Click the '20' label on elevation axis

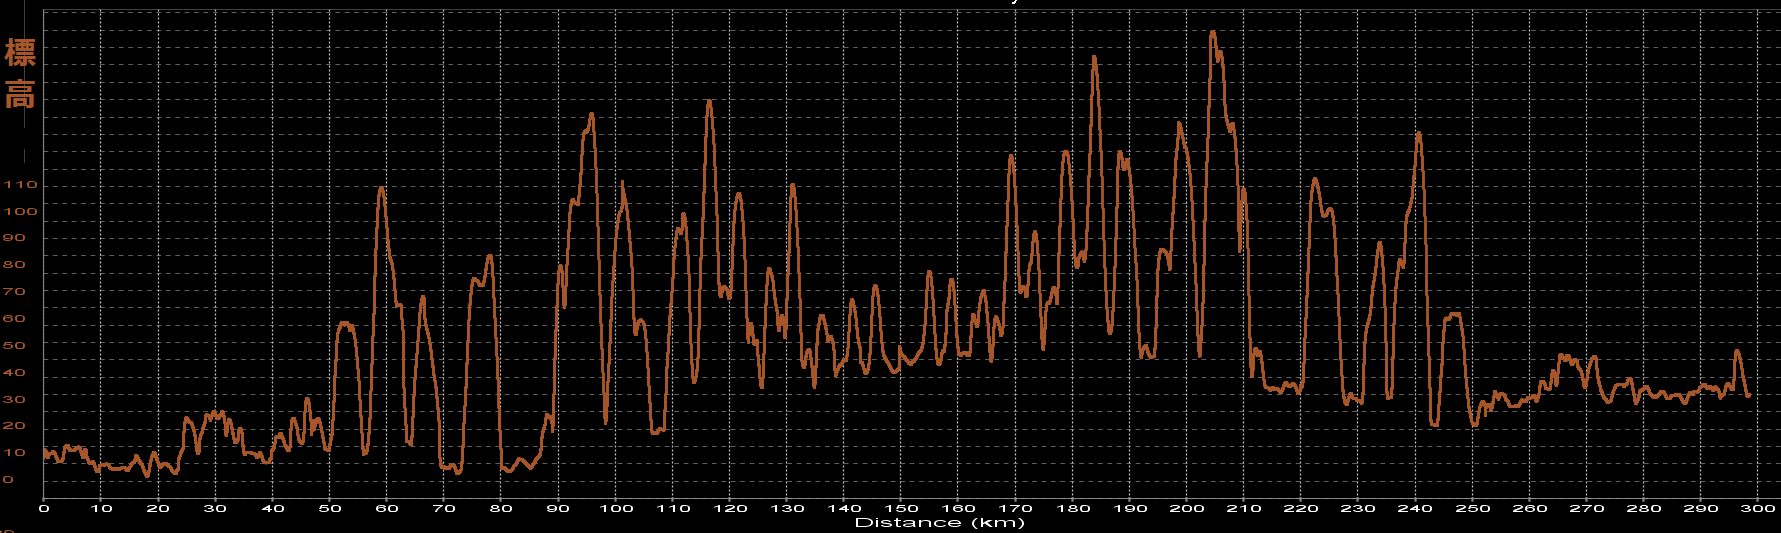pyautogui.click(x=14, y=426)
